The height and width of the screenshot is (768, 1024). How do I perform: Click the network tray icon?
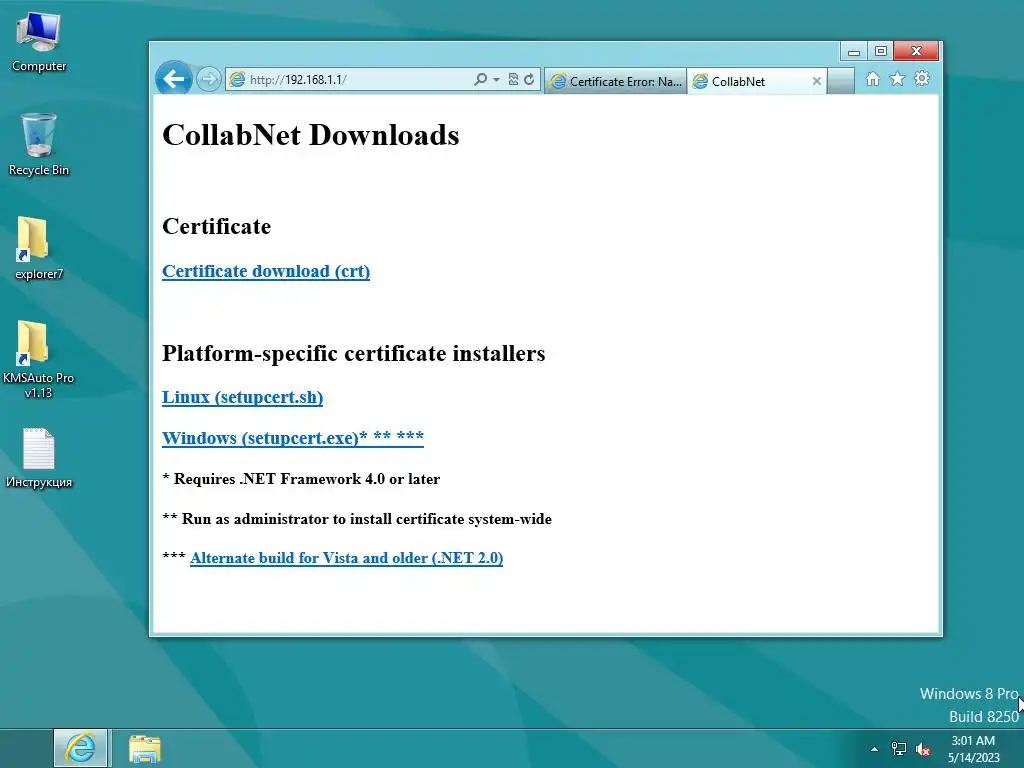(x=899, y=749)
